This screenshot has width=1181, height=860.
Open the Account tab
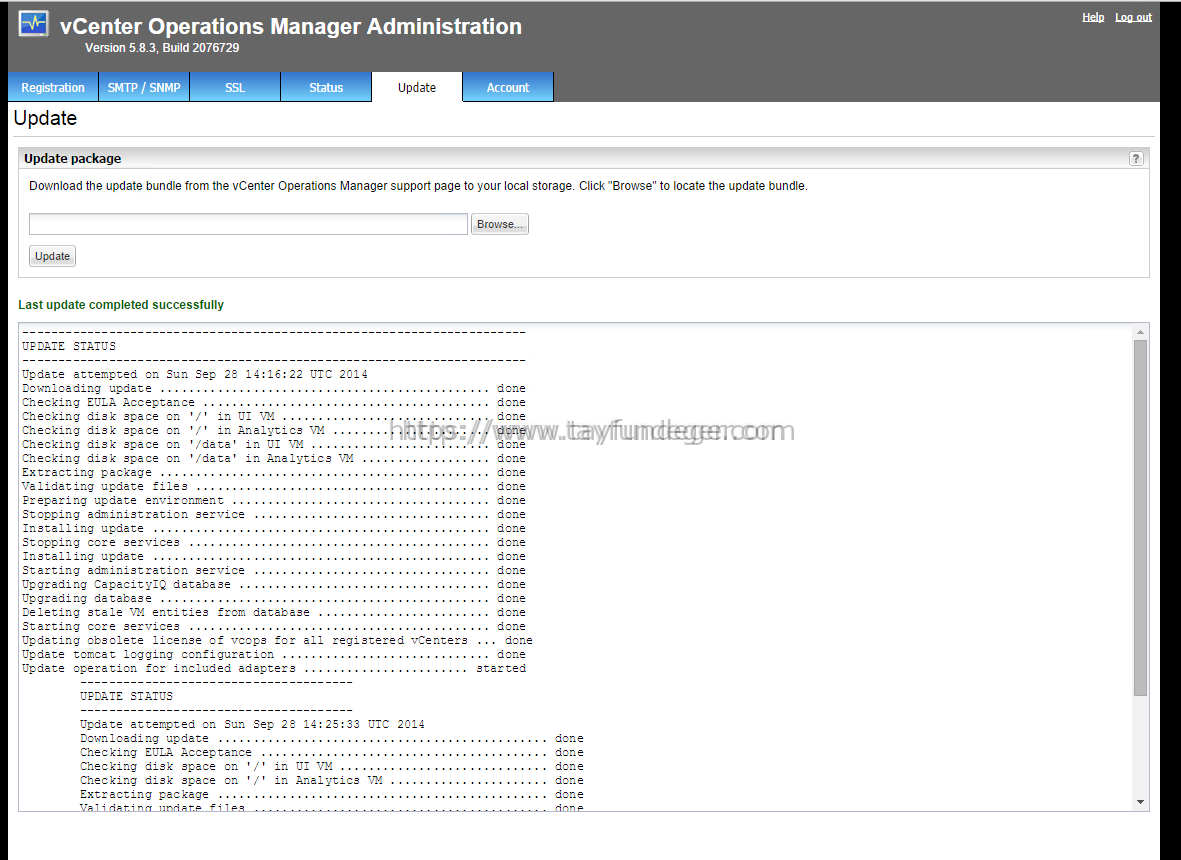[508, 87]
